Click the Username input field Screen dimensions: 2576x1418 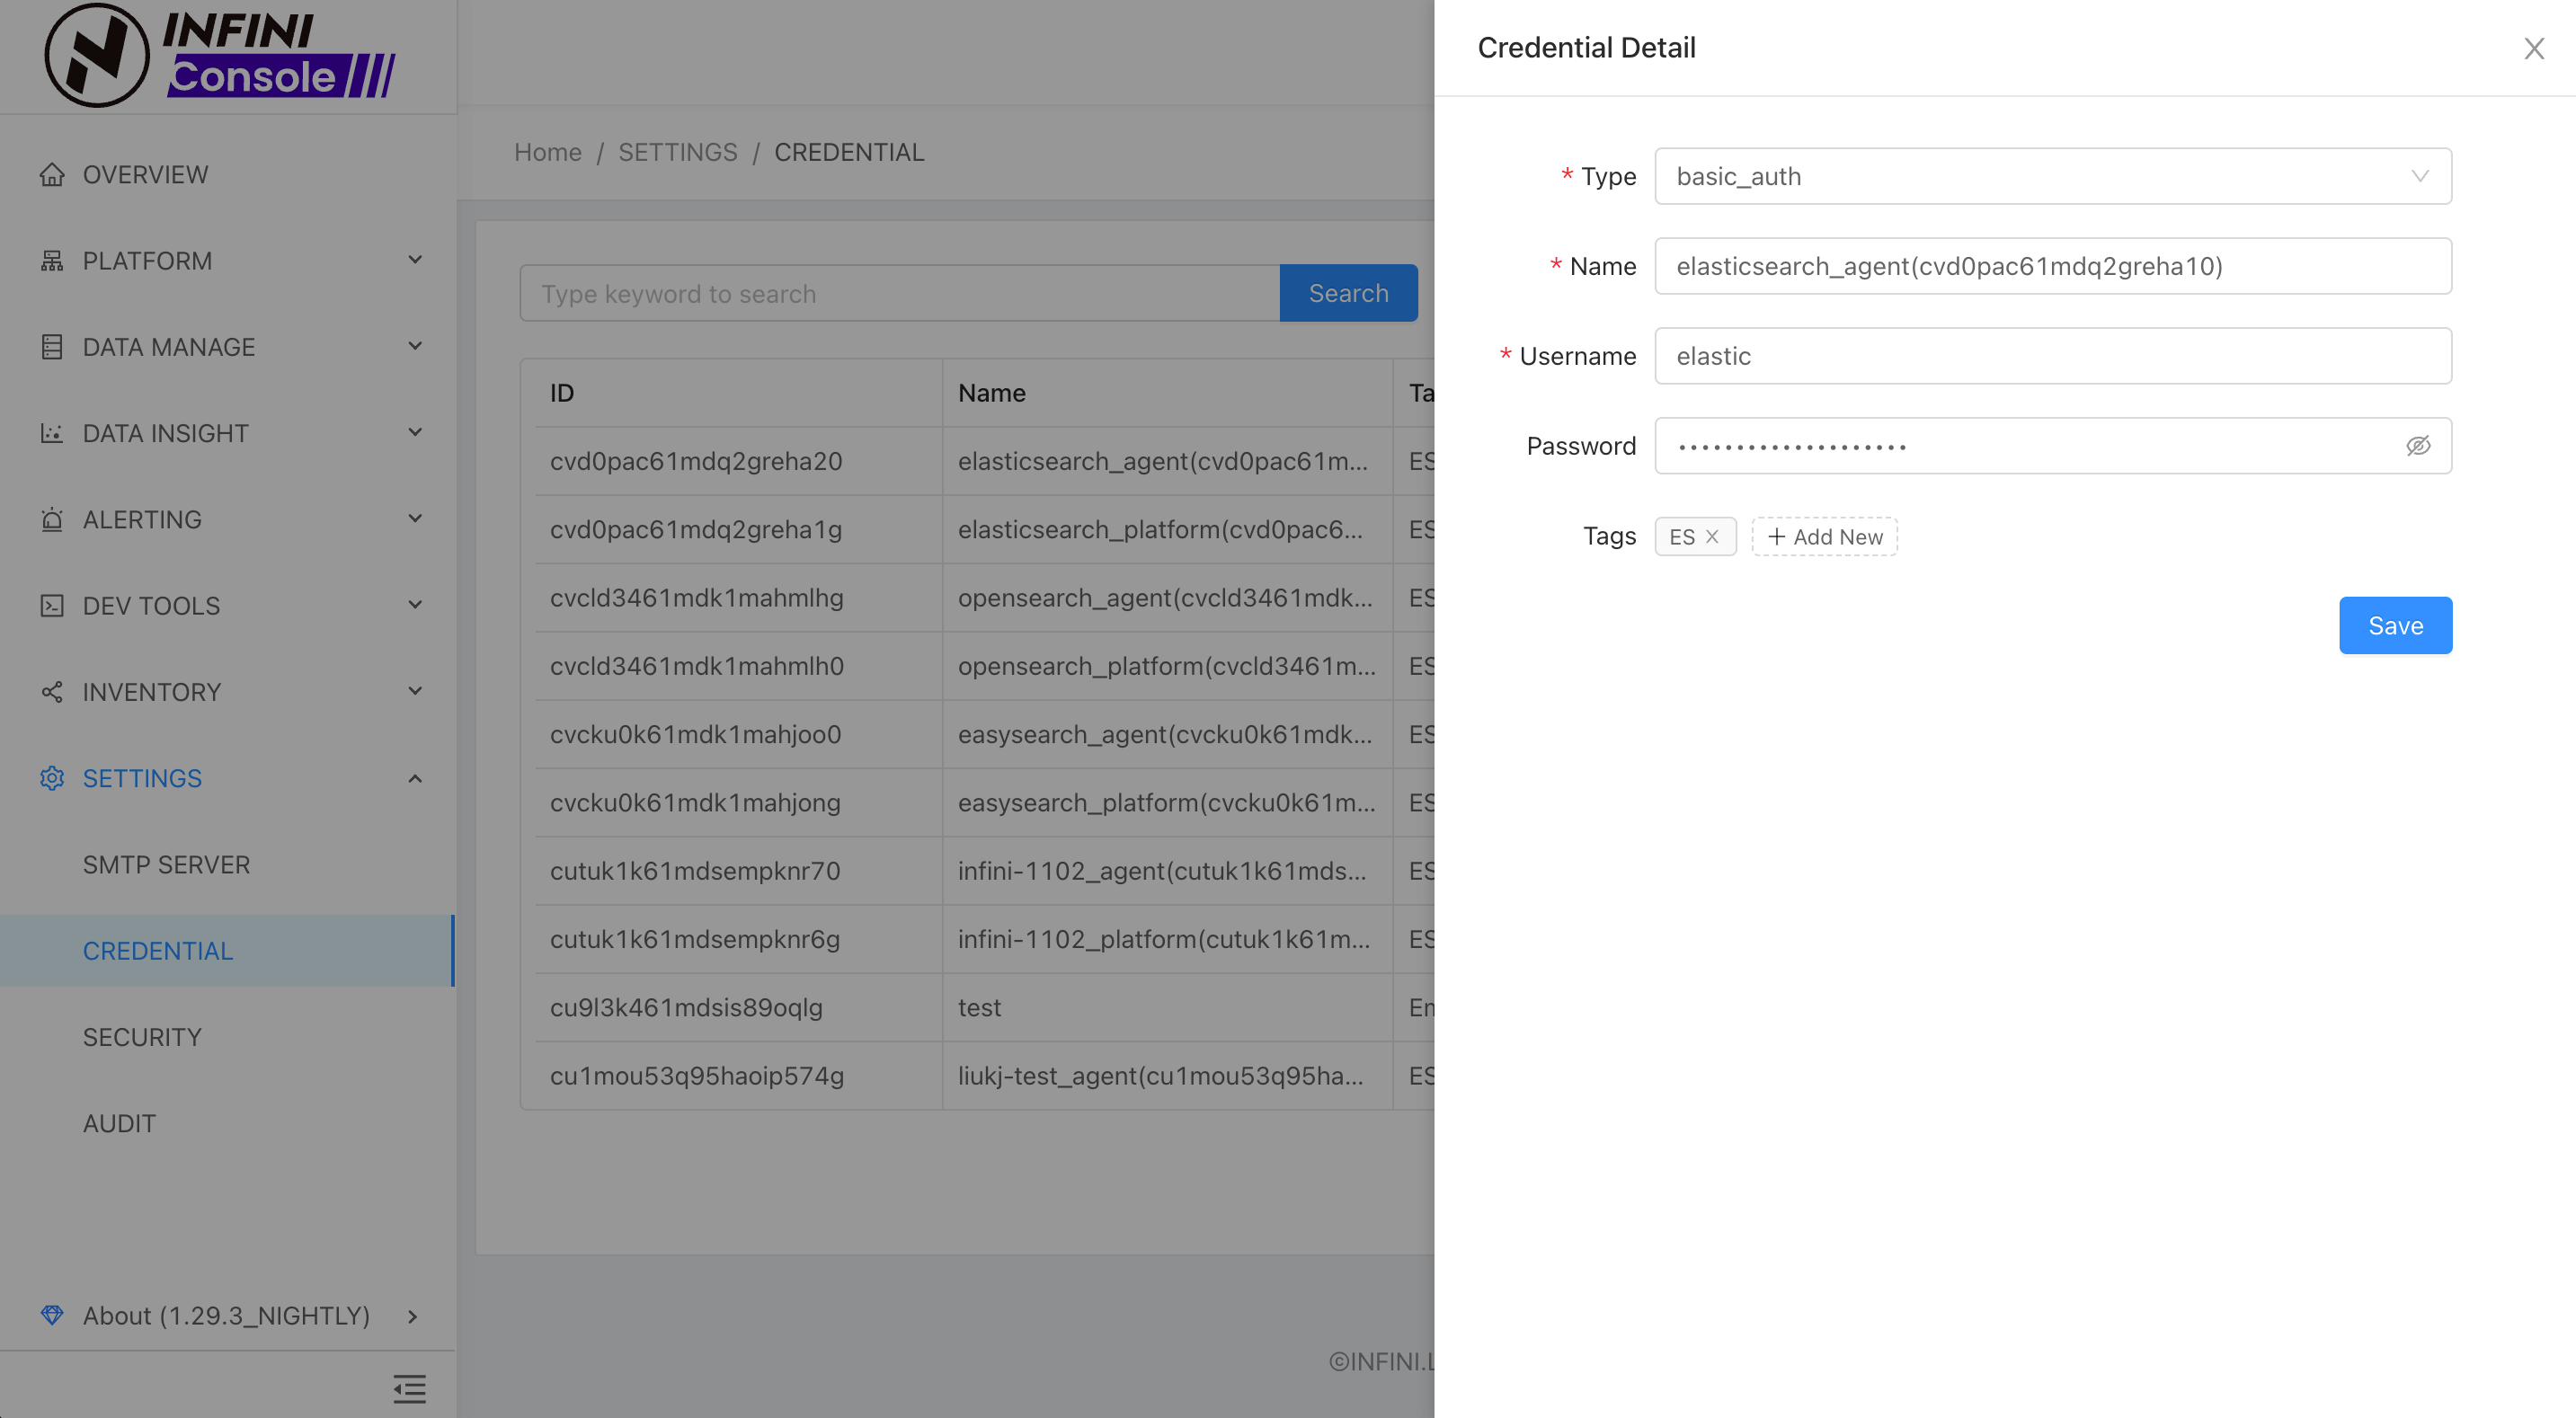point(2052,356)
